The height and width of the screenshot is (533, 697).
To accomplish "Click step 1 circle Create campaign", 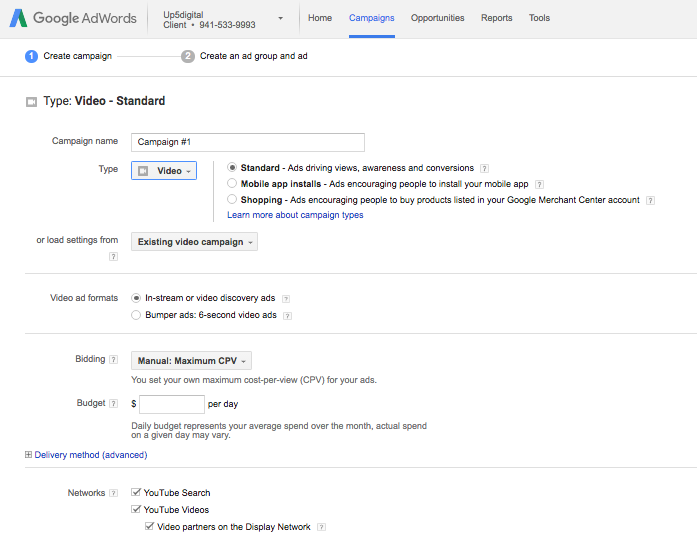I will tap(31, 56).
